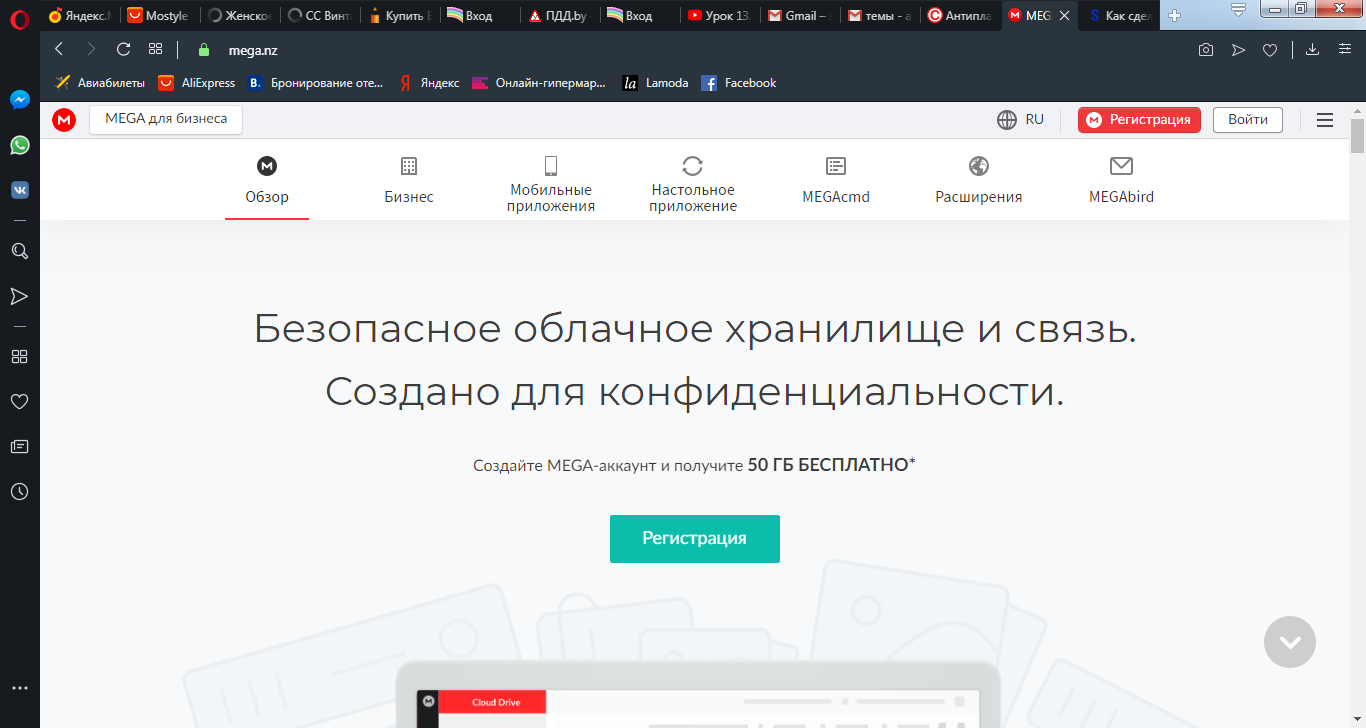This screenshot has height=728, width=1366.
Task: Open Speed Dial from the sidebar
Action: pyautogui.click(x=19, y=356)
